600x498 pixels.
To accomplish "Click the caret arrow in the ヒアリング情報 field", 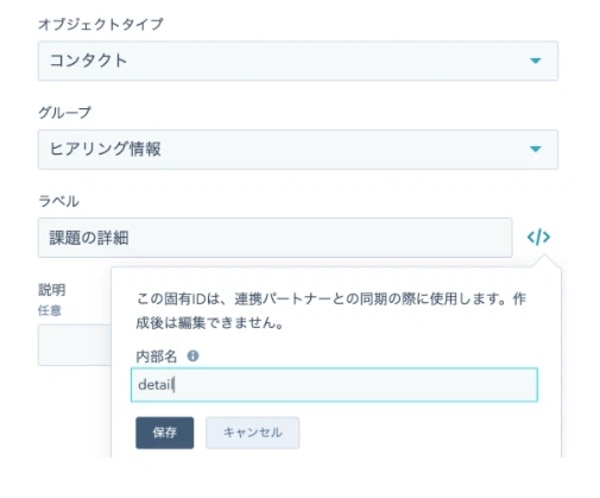I will (535, 149).
